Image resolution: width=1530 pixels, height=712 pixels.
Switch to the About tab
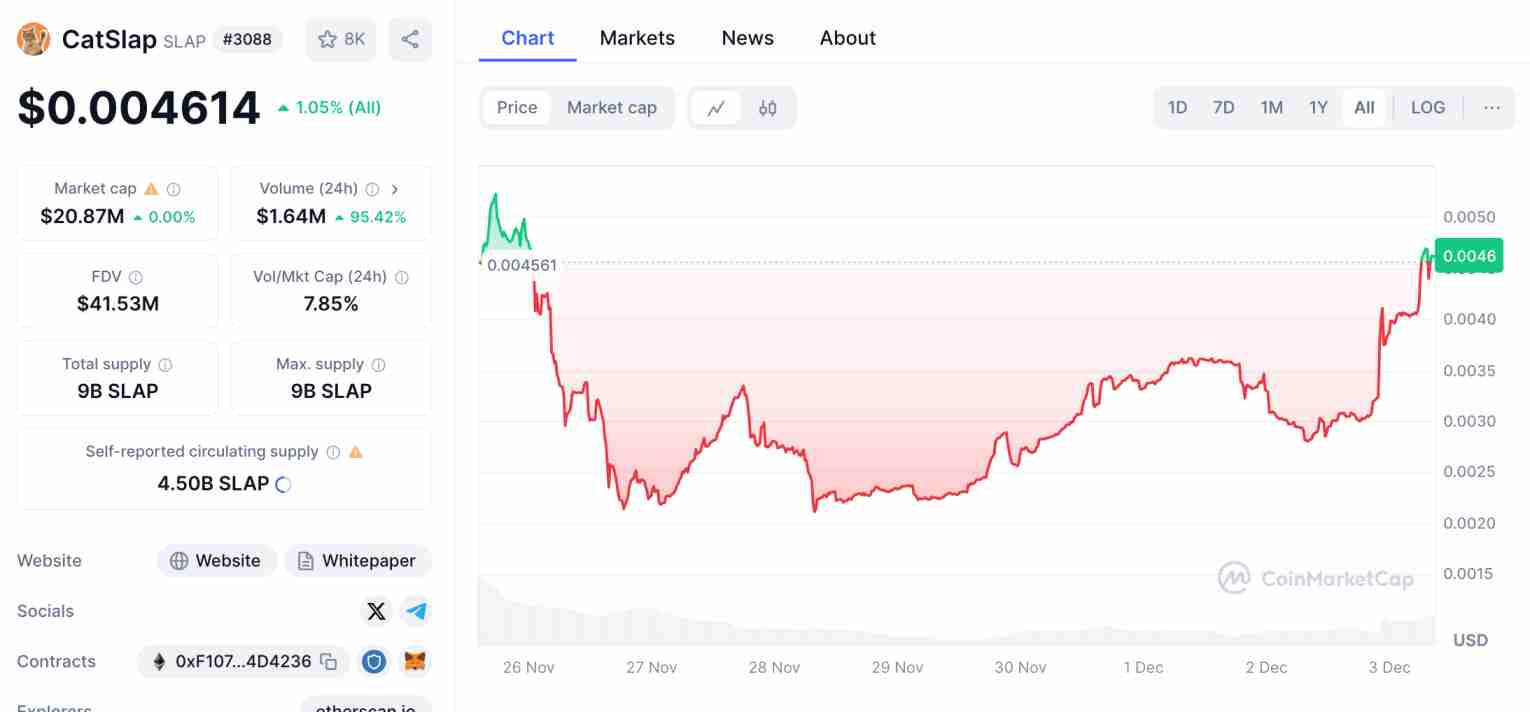click(848, 38)
